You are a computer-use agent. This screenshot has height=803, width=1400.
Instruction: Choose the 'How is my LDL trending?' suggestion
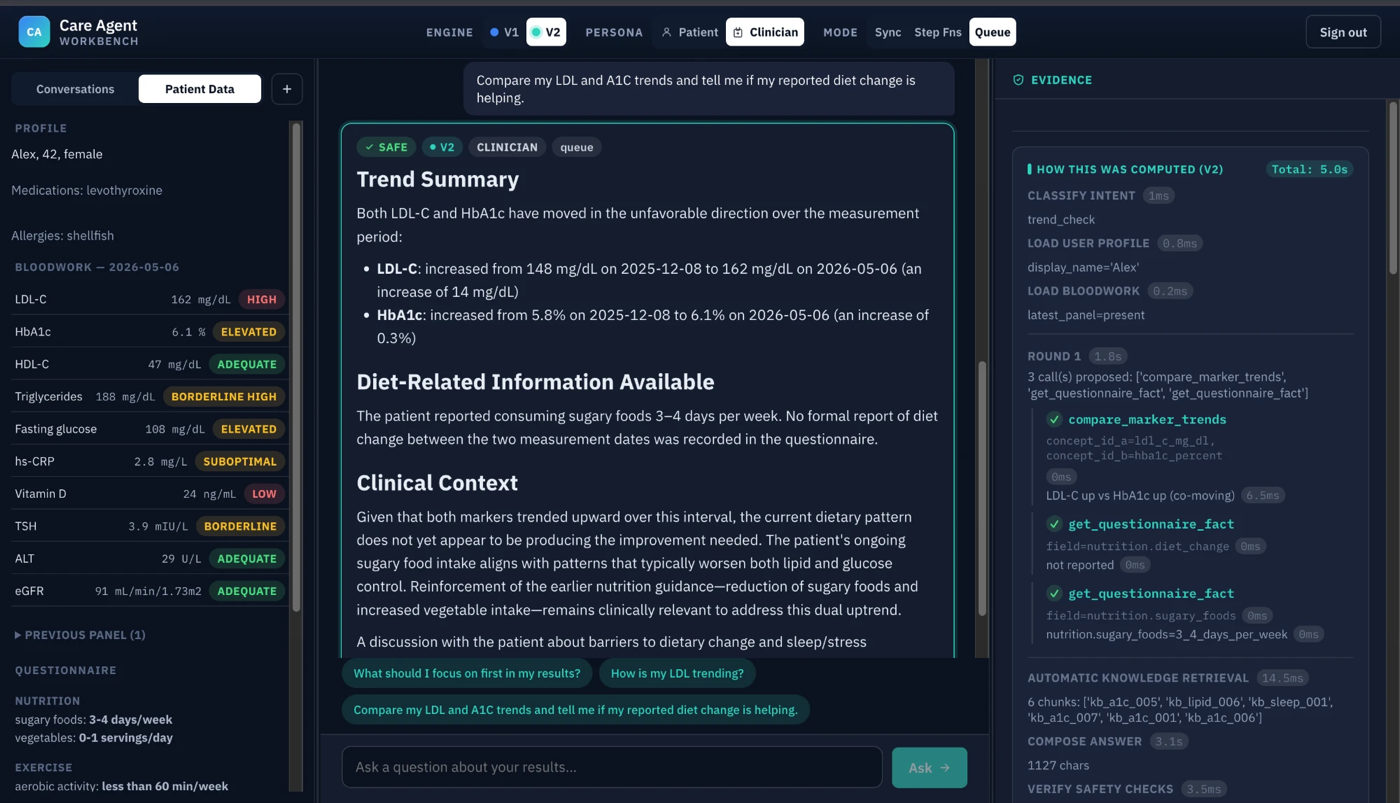point(677,673)
